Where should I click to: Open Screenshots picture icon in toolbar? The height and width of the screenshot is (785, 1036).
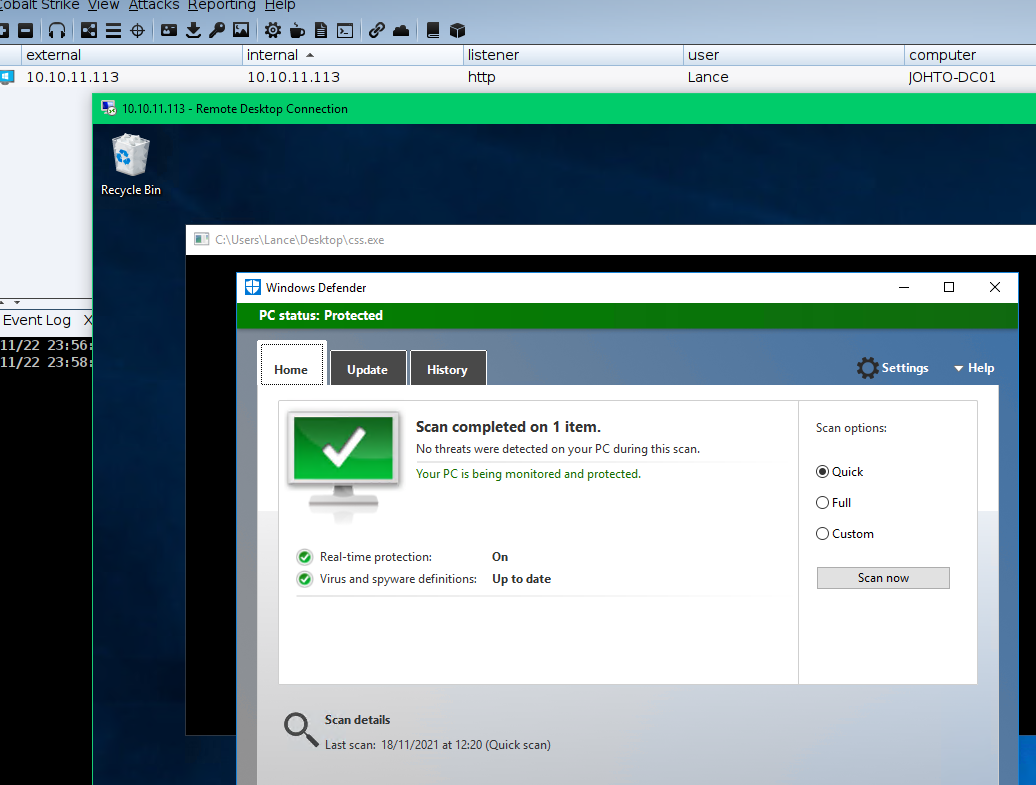[x=241, y=30]
